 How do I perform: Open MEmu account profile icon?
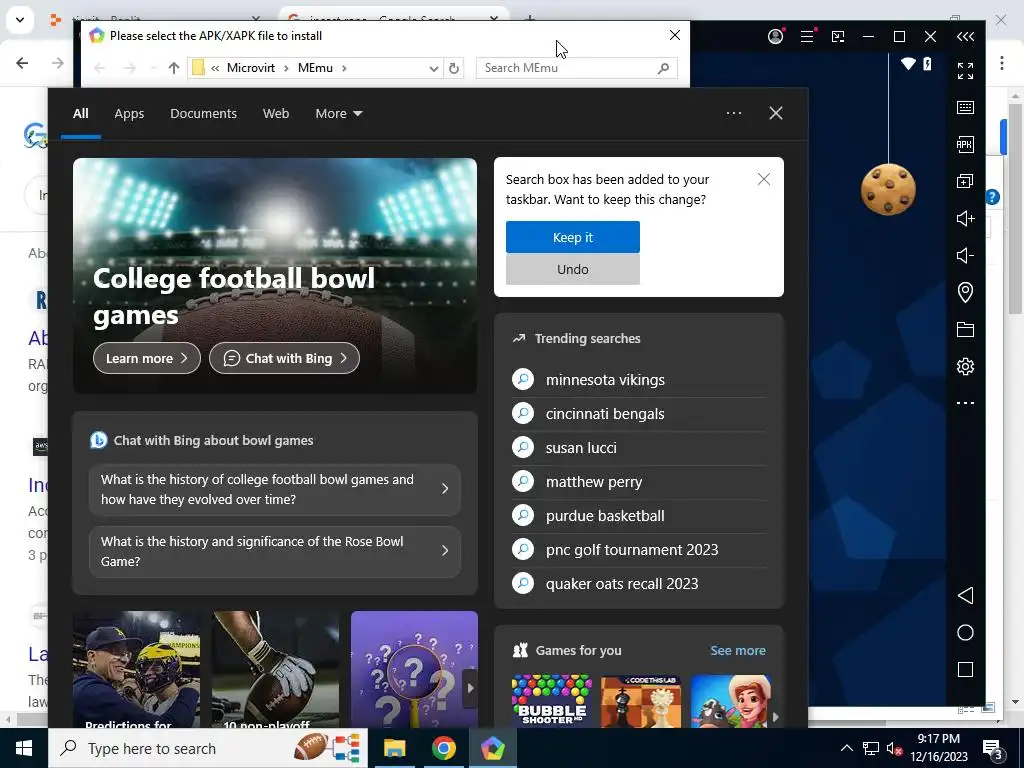pos(775,37)
